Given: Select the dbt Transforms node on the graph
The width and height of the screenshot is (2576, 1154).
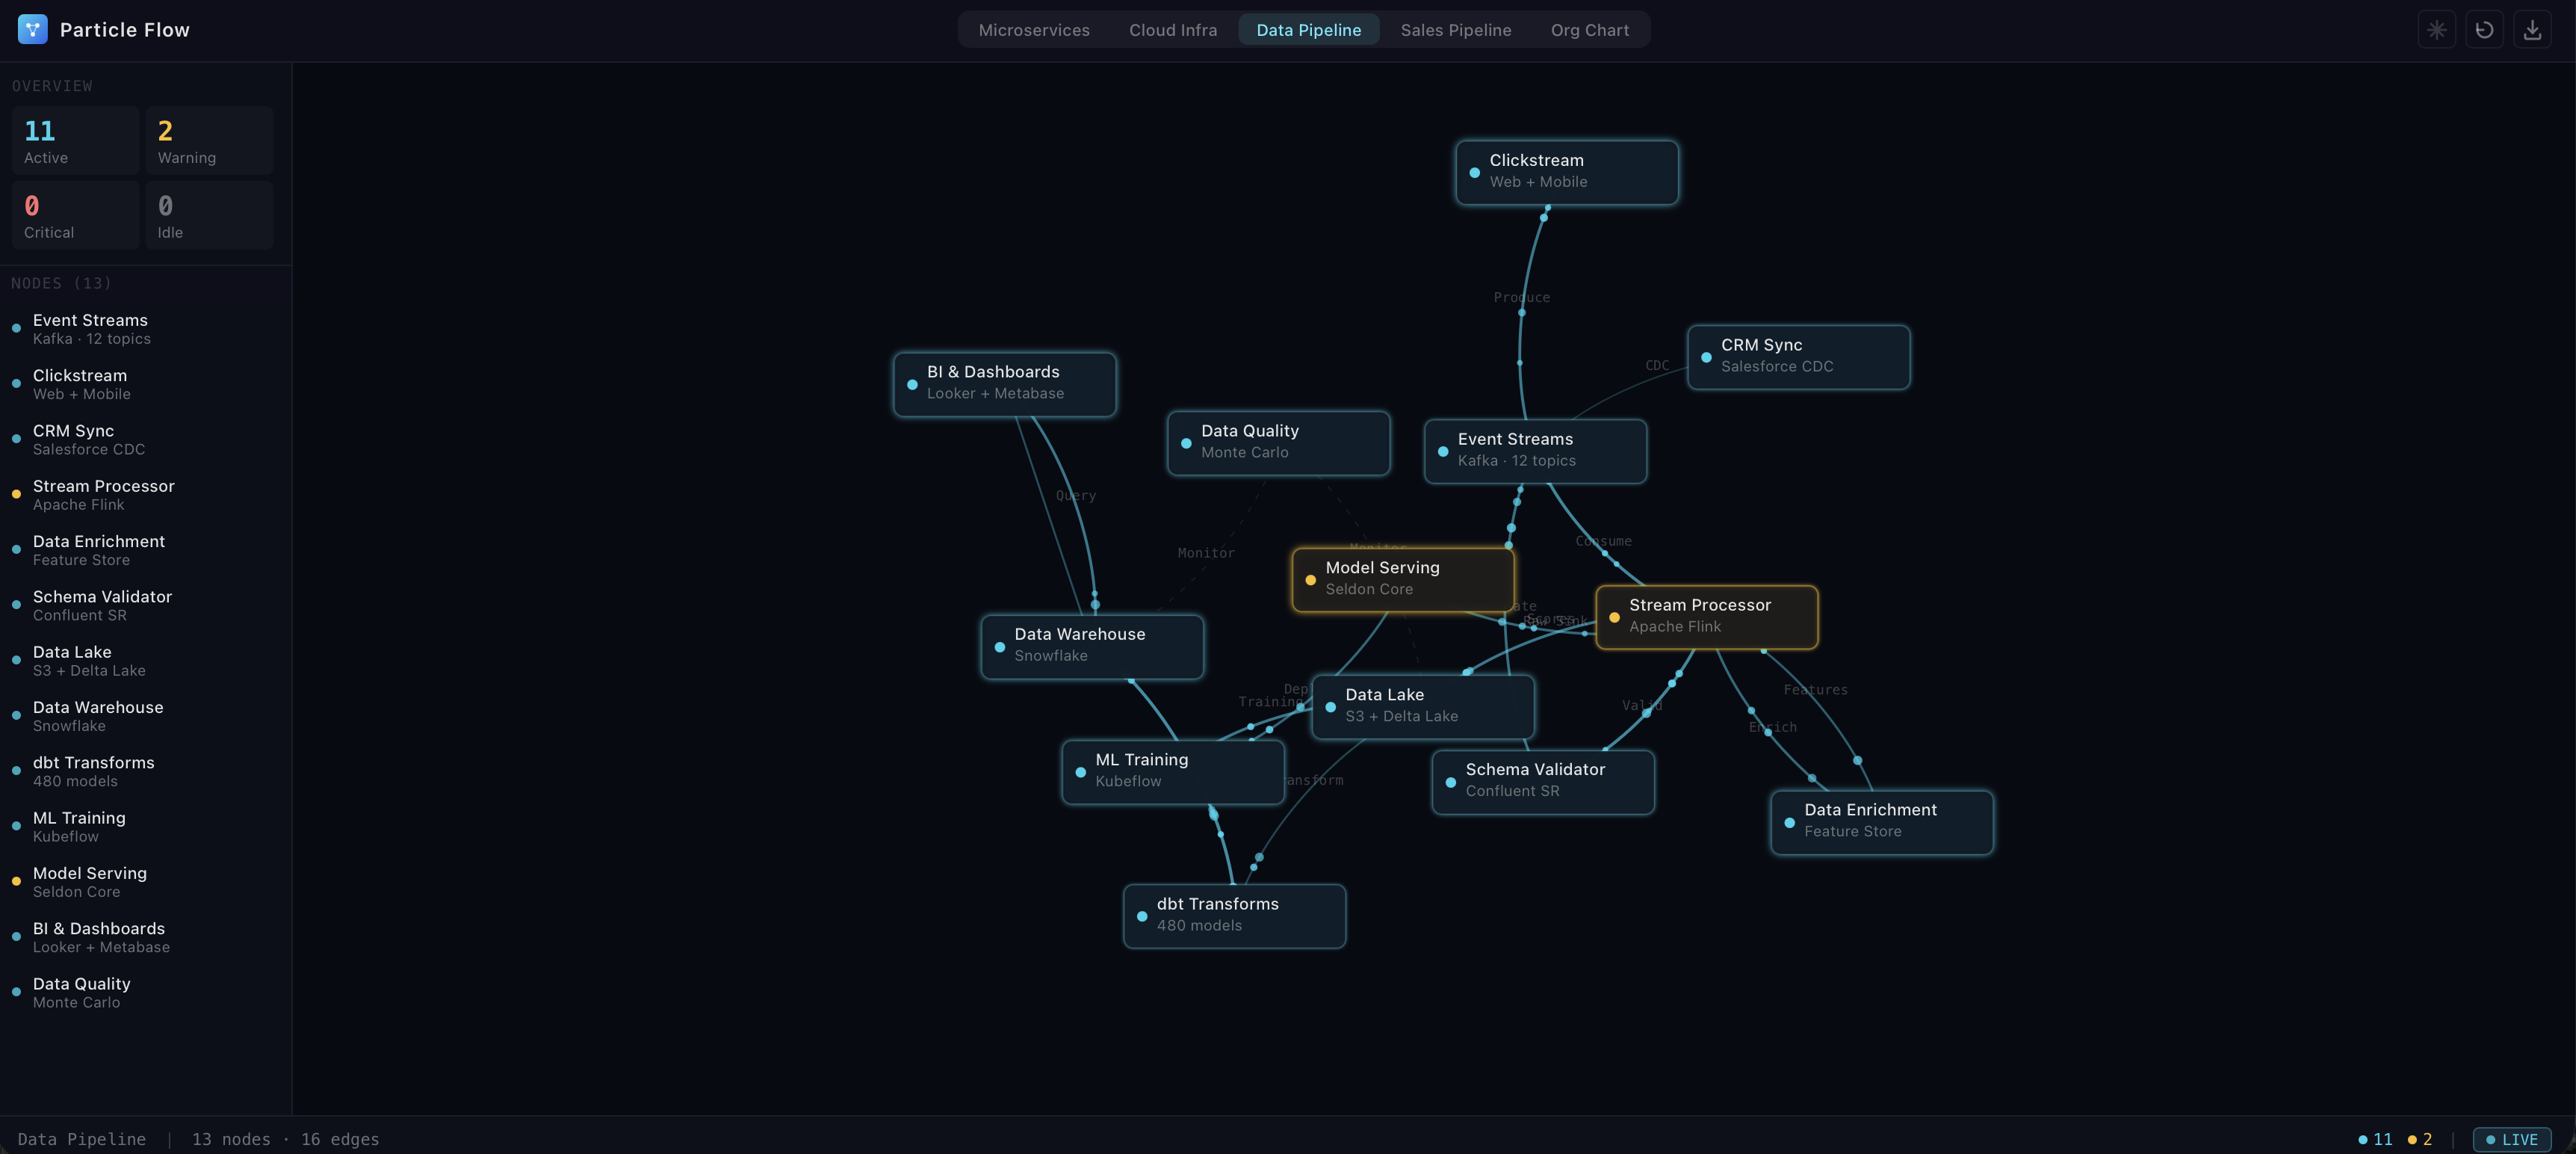Looking at the screenshot, I should [1234, 915].
